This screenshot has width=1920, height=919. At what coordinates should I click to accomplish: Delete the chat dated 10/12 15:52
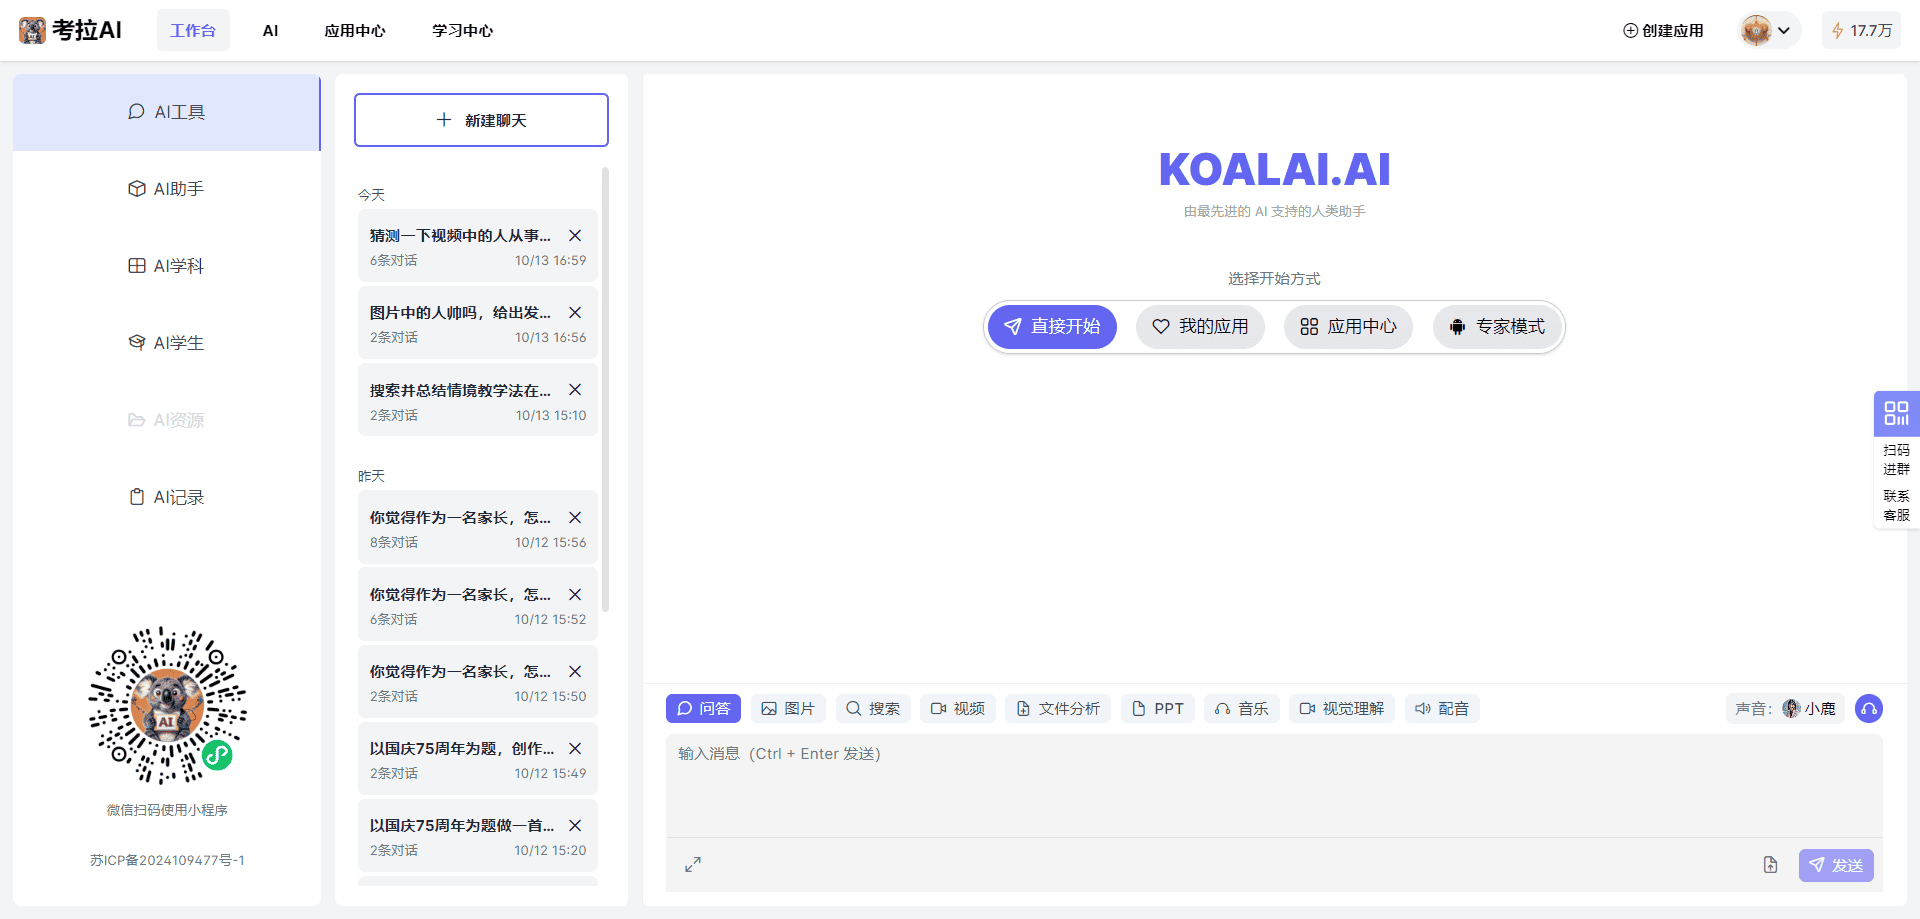point(575,595)
